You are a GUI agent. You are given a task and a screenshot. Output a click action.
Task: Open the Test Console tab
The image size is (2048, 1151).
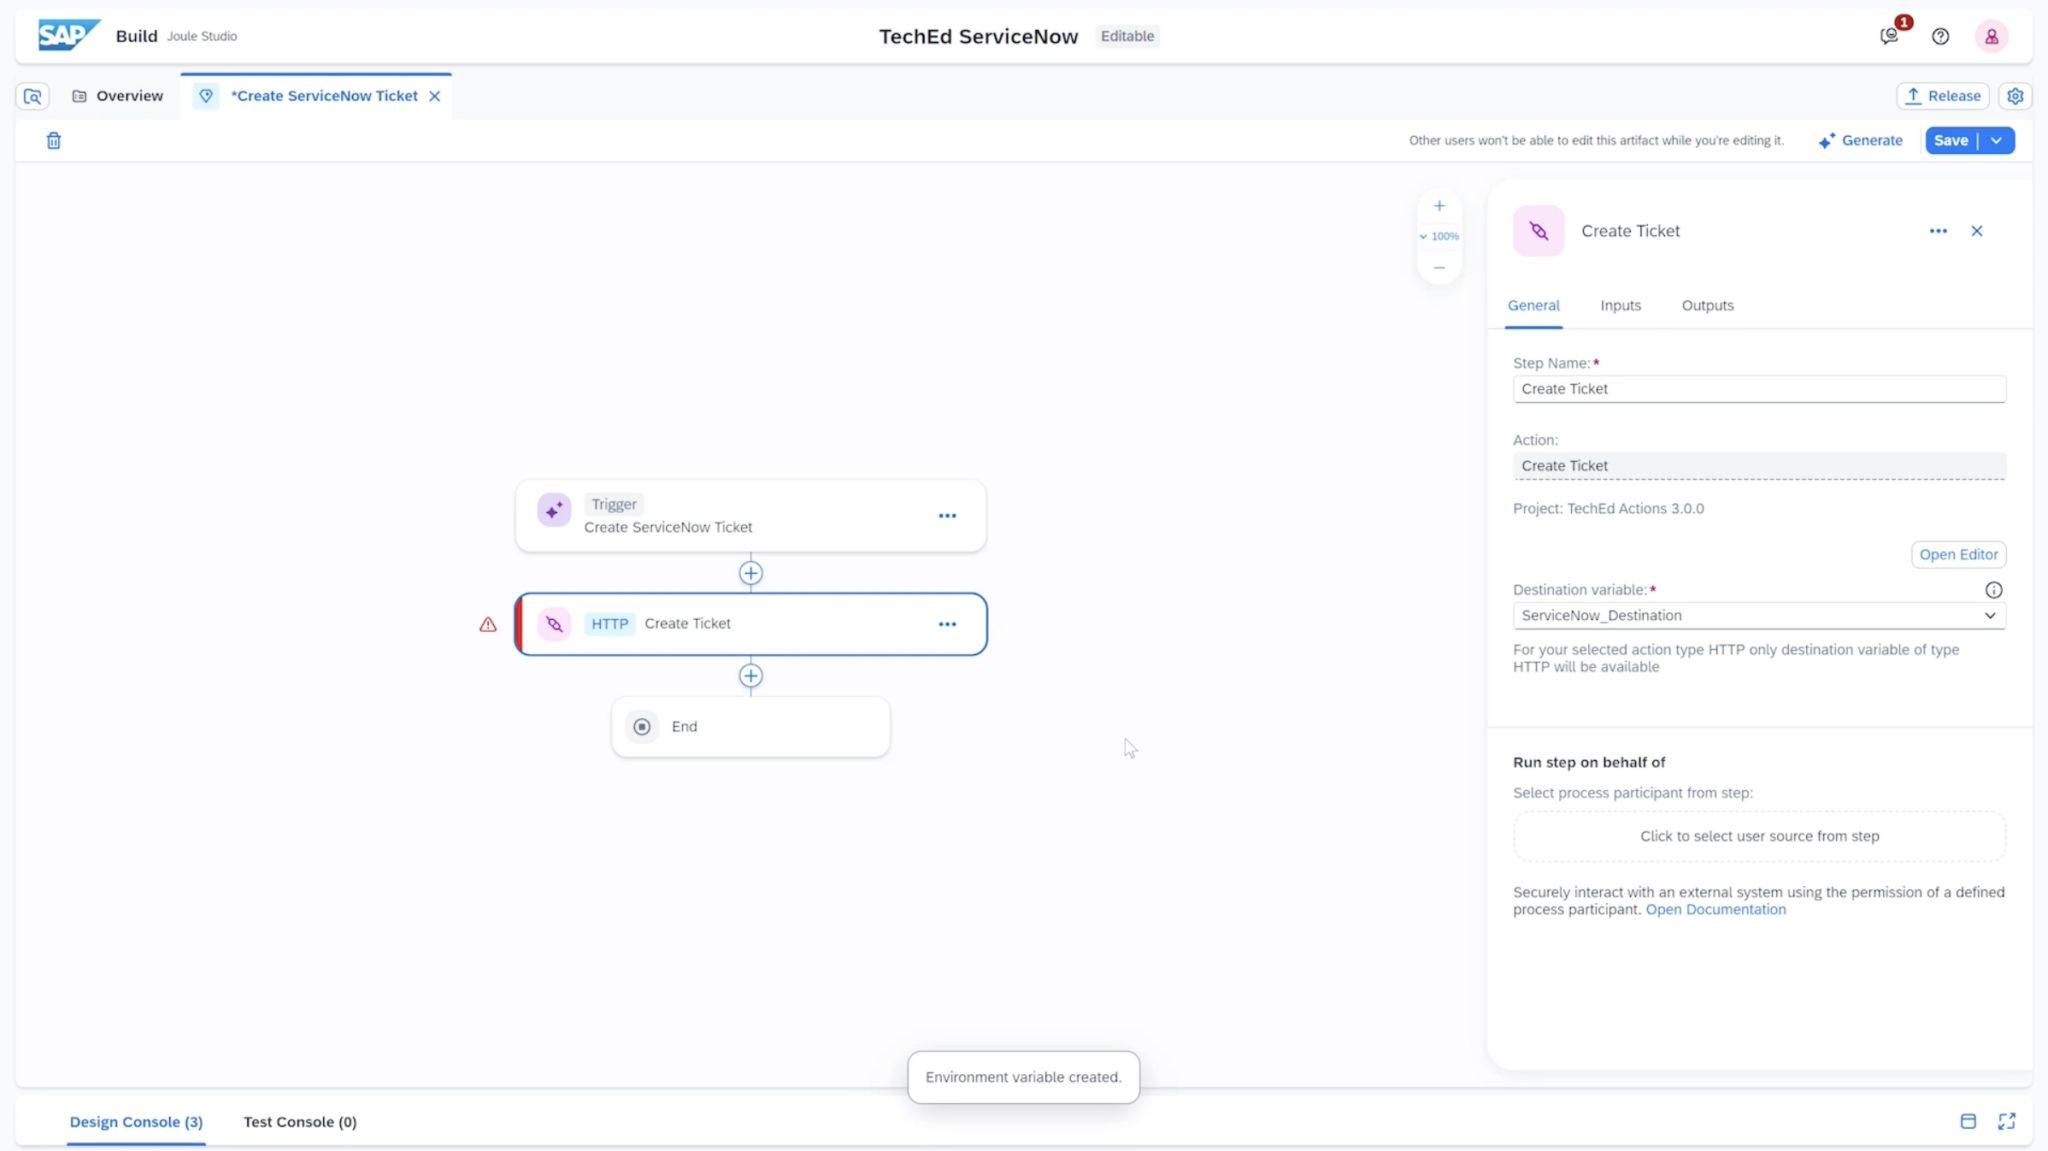point(300,1122)
